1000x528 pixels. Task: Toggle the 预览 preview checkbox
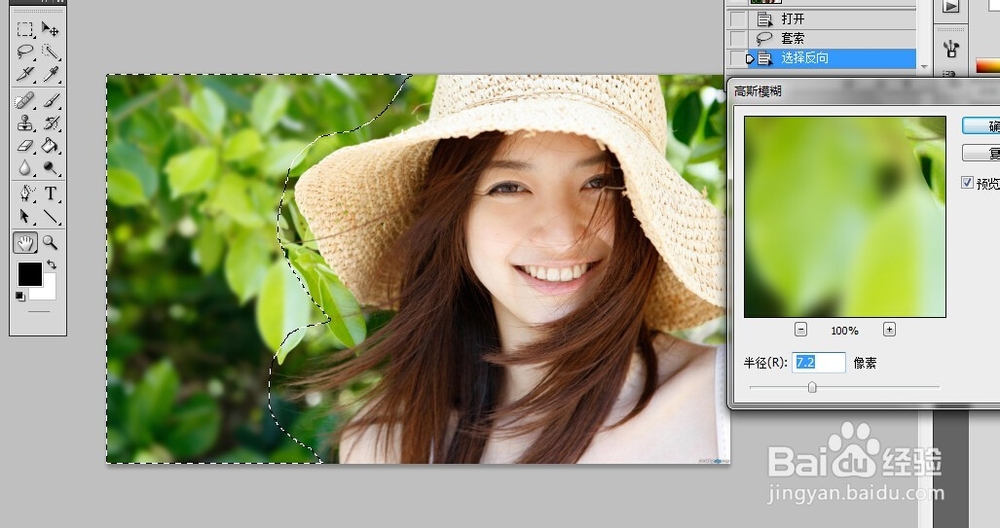[x=967, y=183]
